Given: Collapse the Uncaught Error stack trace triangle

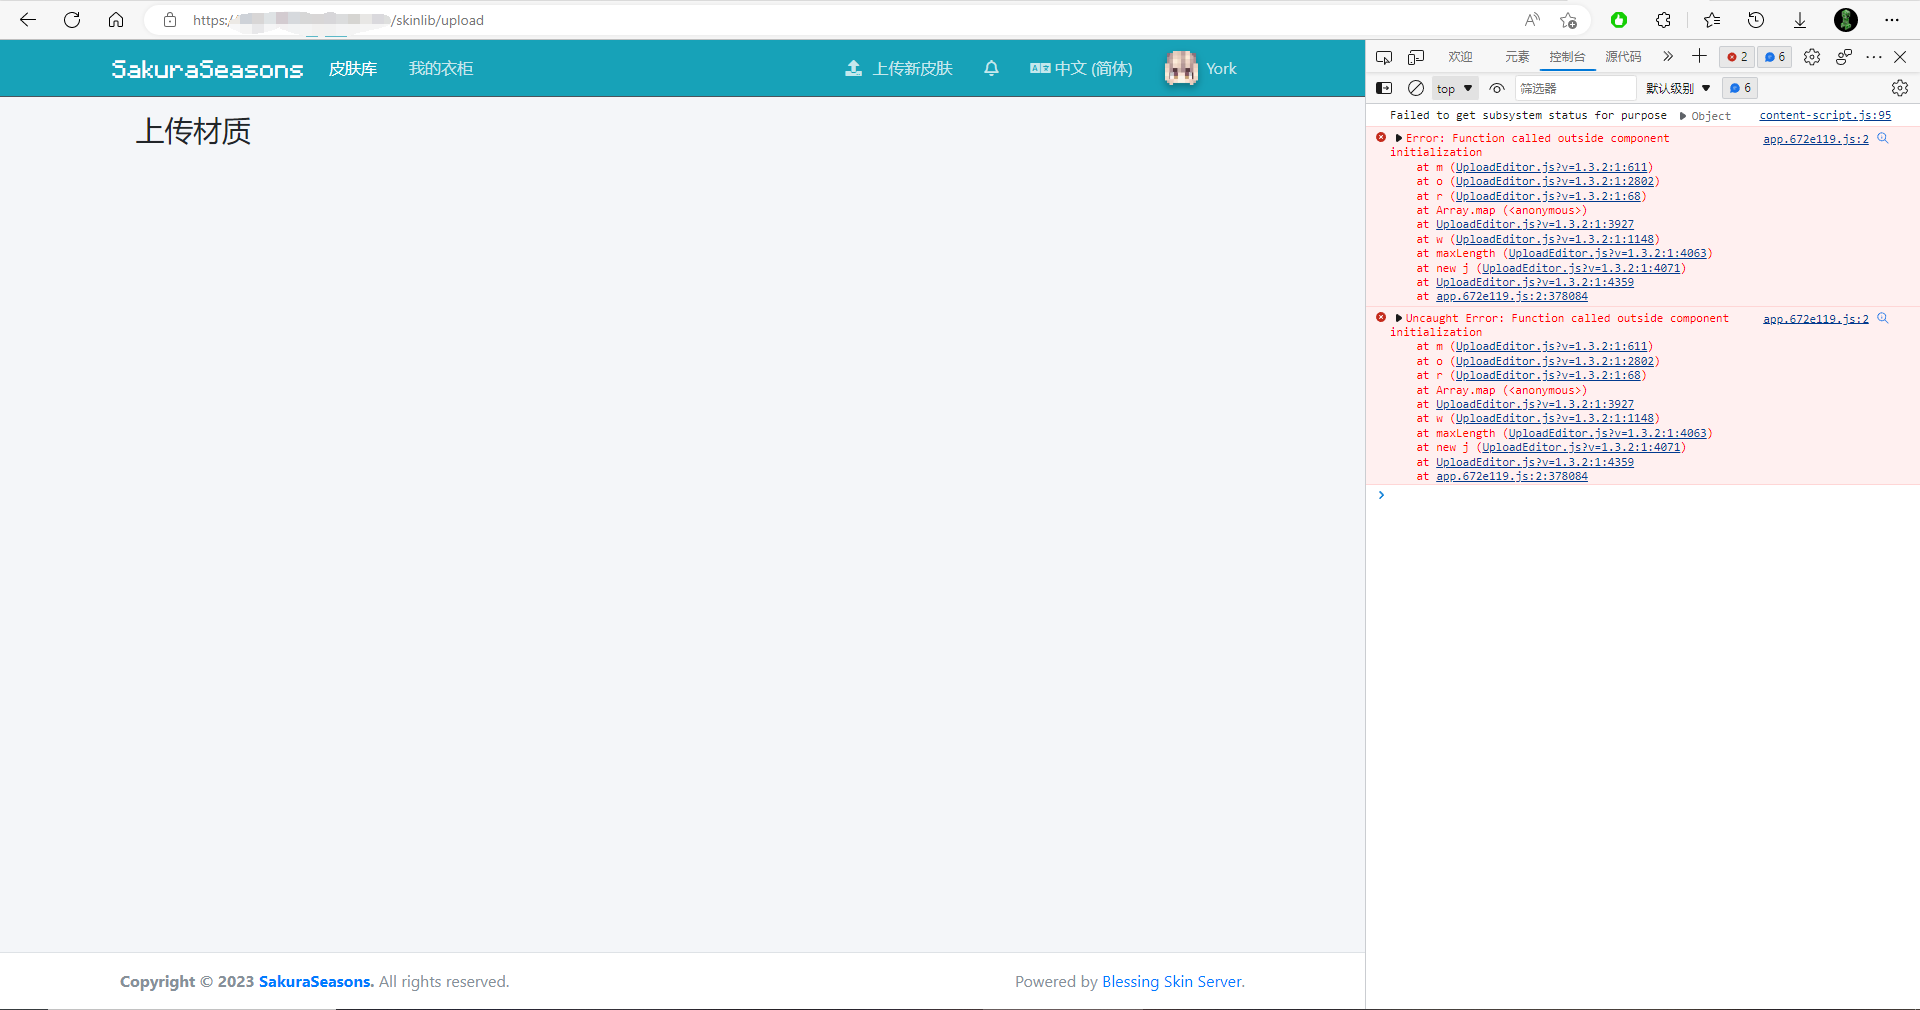Looking at the screenshot, I should 1398,318.
